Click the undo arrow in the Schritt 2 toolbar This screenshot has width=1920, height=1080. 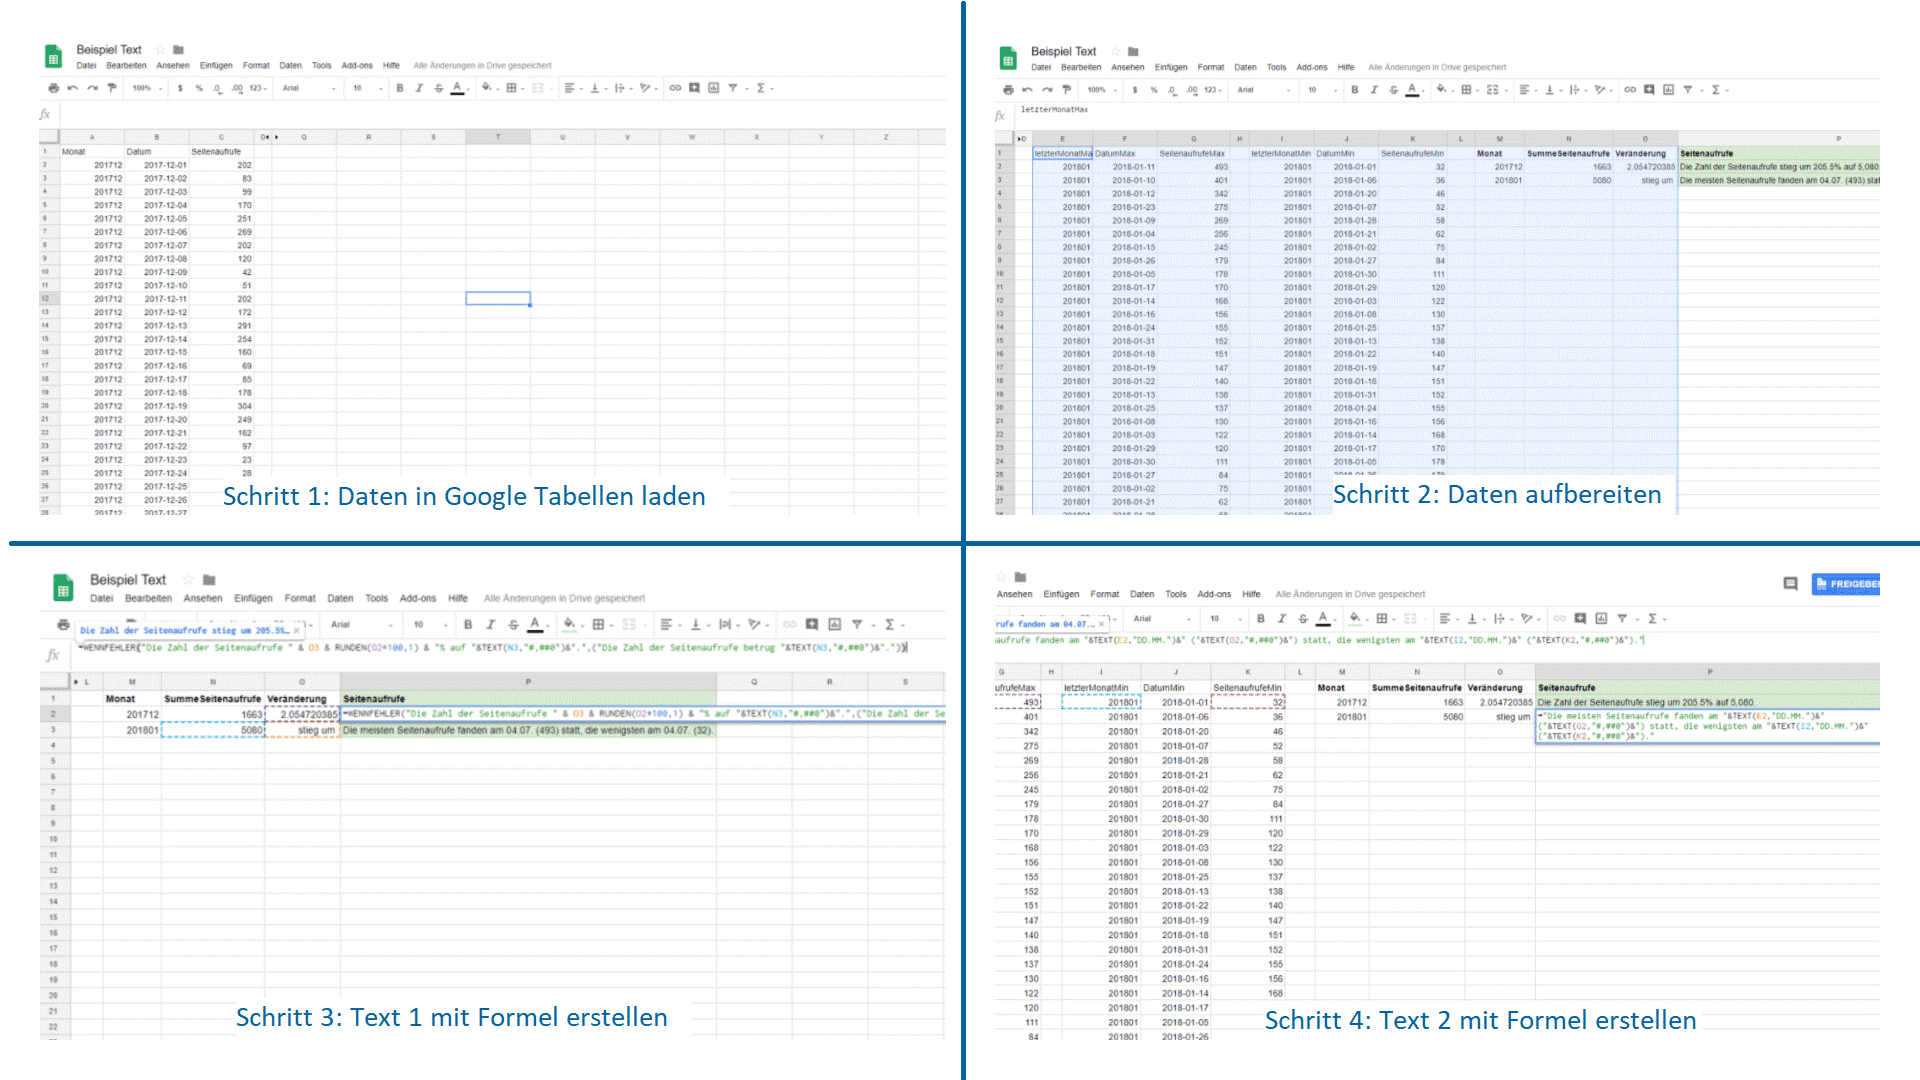click(1028, 90)
